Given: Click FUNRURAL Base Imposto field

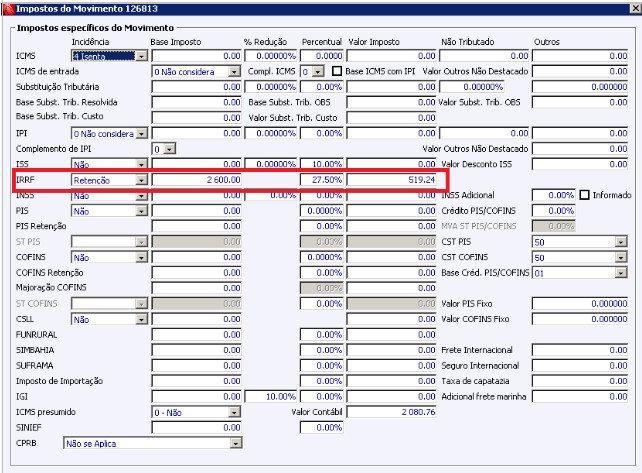Looking at the screenshot, I should pos(197,335).
